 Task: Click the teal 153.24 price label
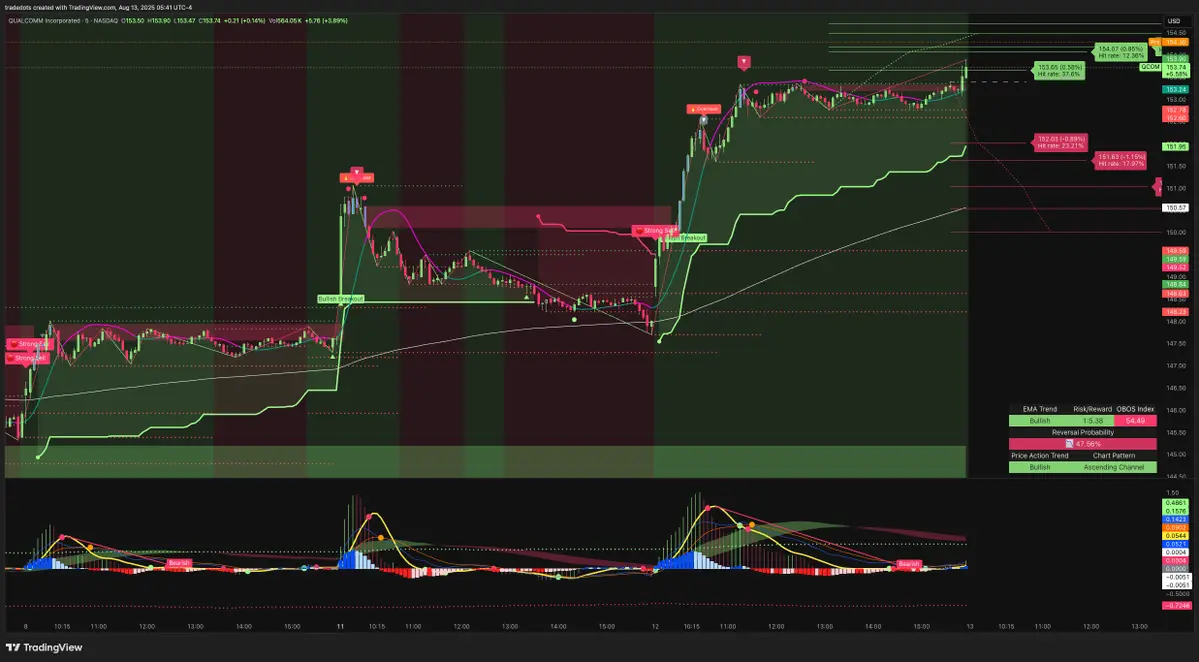[1175, 89]
